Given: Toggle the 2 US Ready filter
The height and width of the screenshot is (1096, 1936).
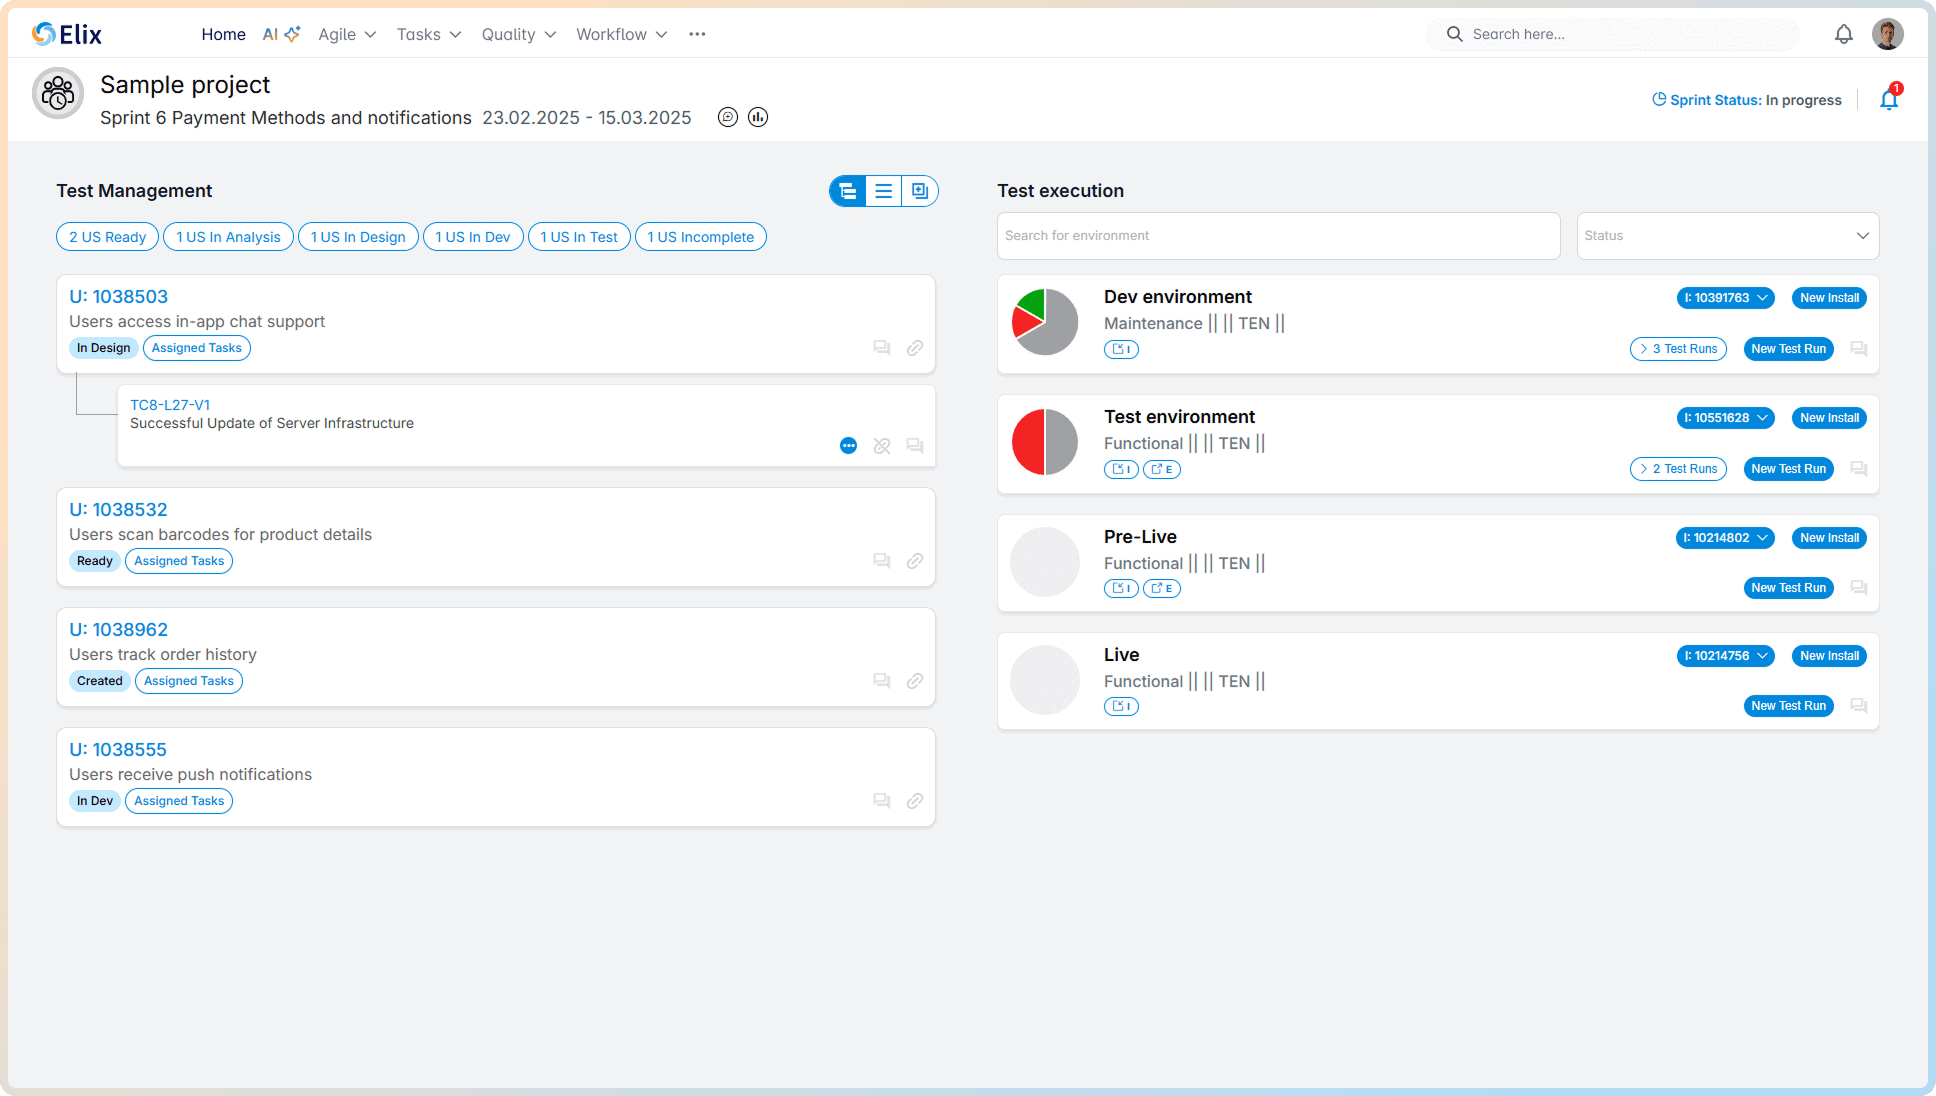Looking at the screenshot, I should tap(108, 237).
